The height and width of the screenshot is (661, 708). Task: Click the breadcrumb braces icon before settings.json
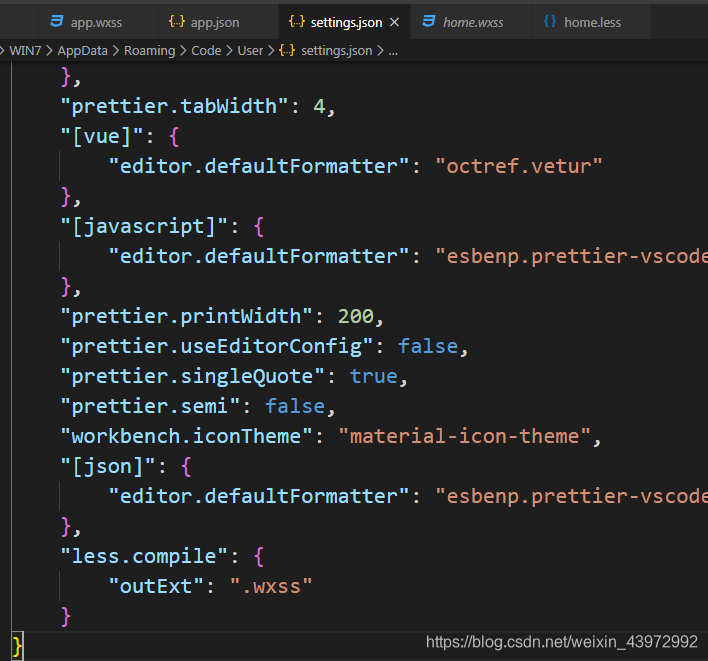[x=287, y=50]
